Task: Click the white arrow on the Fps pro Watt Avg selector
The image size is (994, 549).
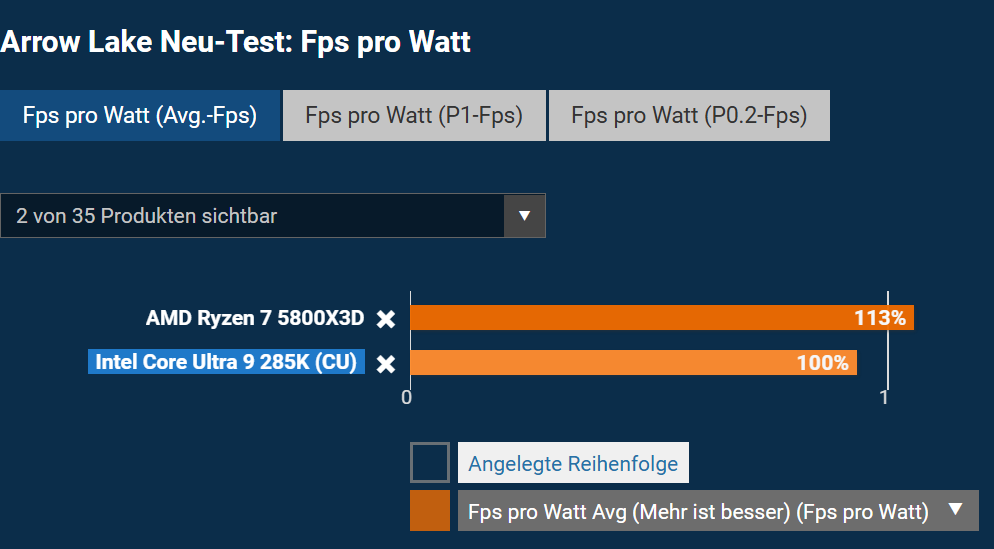Action: tap(955, 509)
